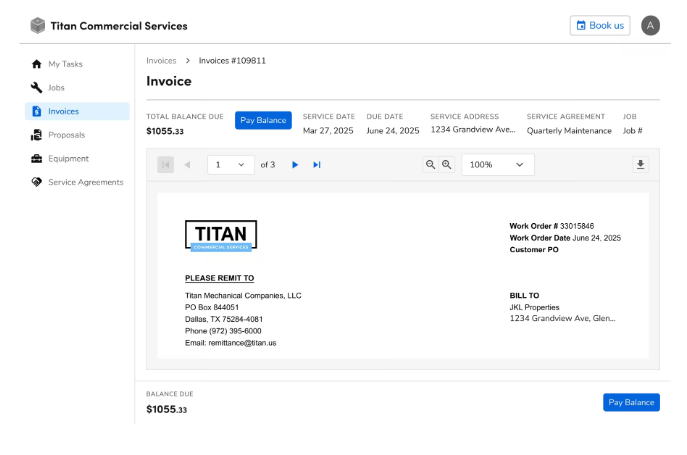This screenshot has height=455, width=687.
Task: Go to the next page arrow
Action: [295, 165]
